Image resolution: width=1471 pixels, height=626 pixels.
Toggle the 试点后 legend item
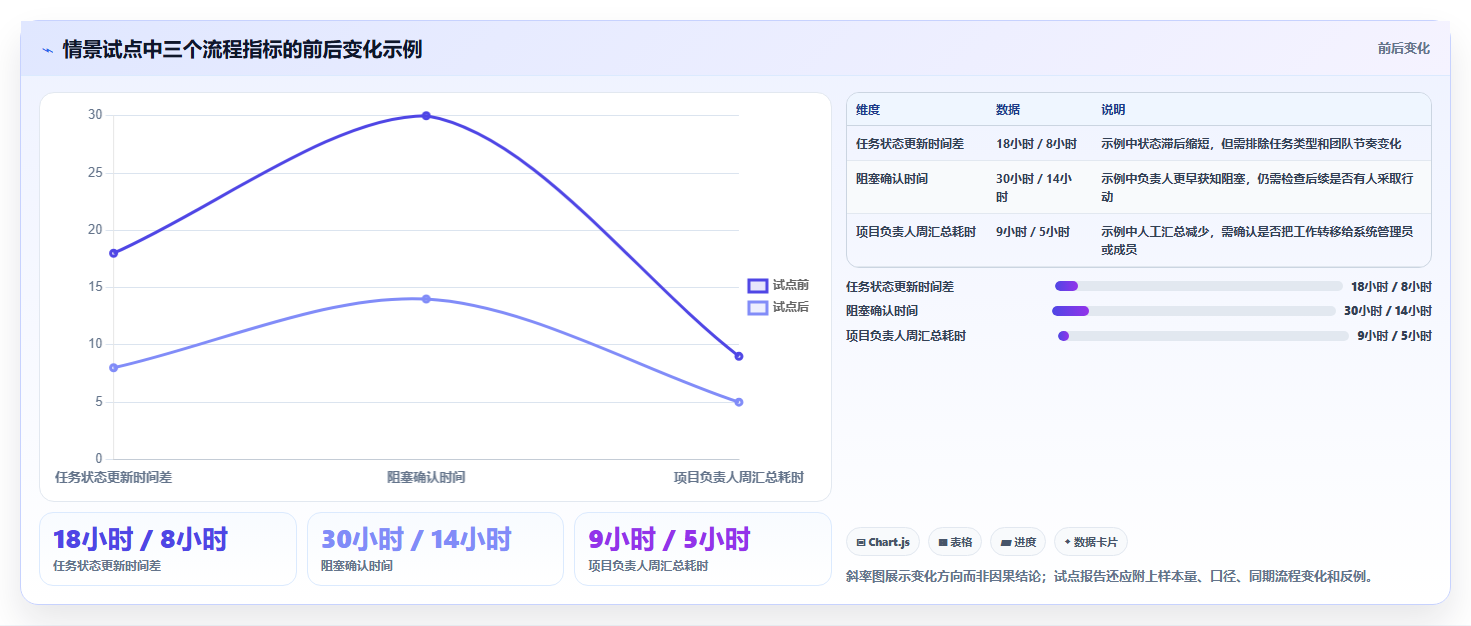(x=779, y=307)
